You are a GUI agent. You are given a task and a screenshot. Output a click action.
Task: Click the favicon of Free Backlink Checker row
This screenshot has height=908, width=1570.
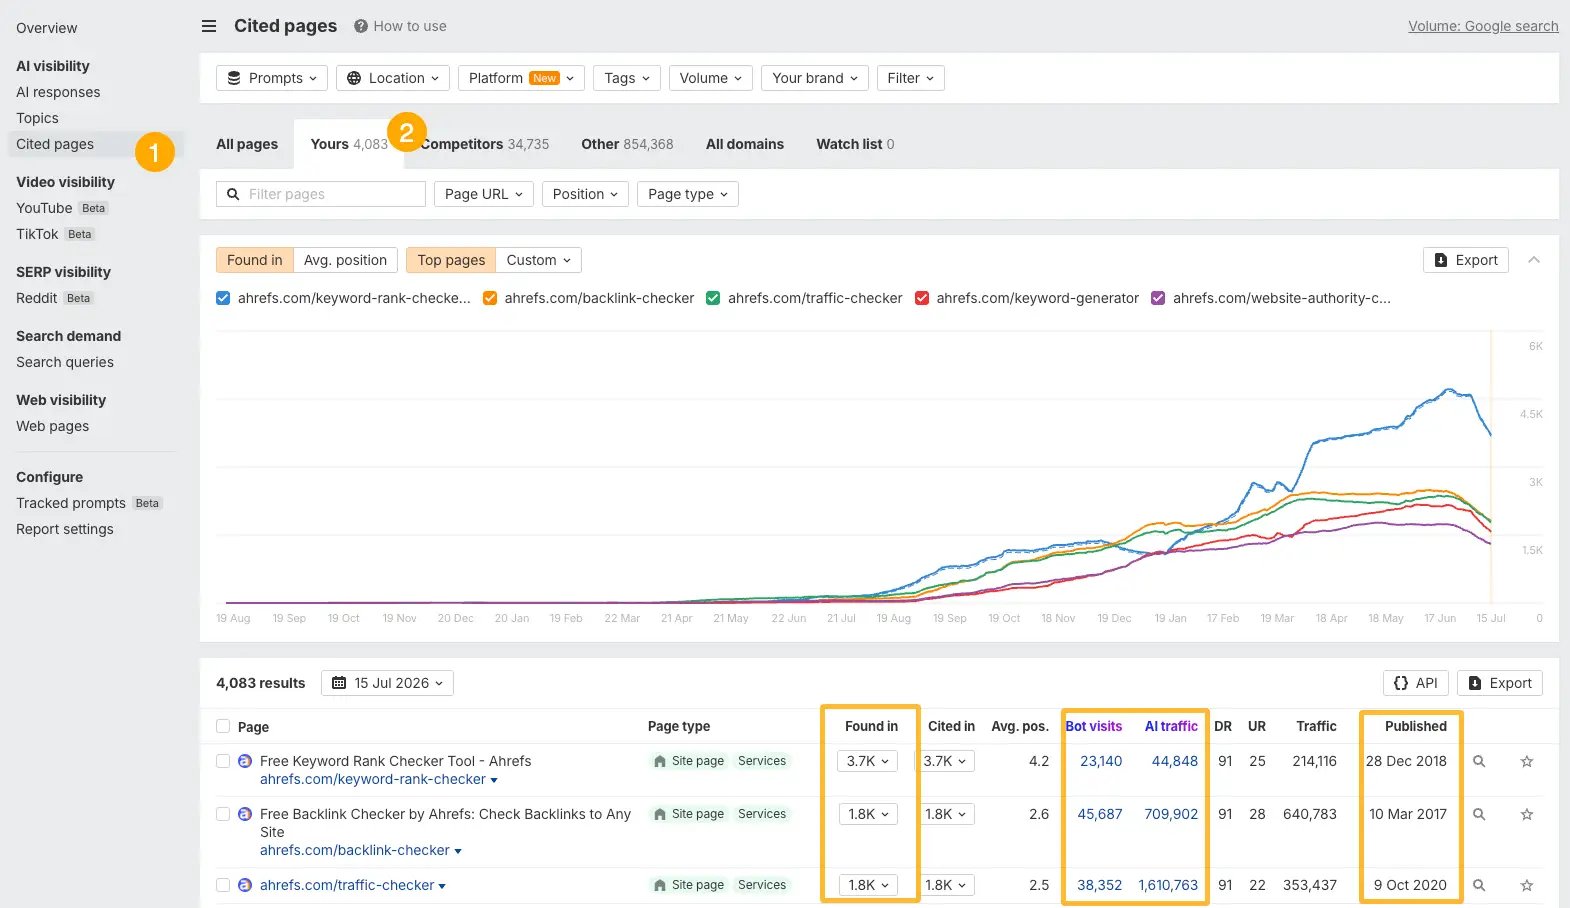[x=245, y=814]
